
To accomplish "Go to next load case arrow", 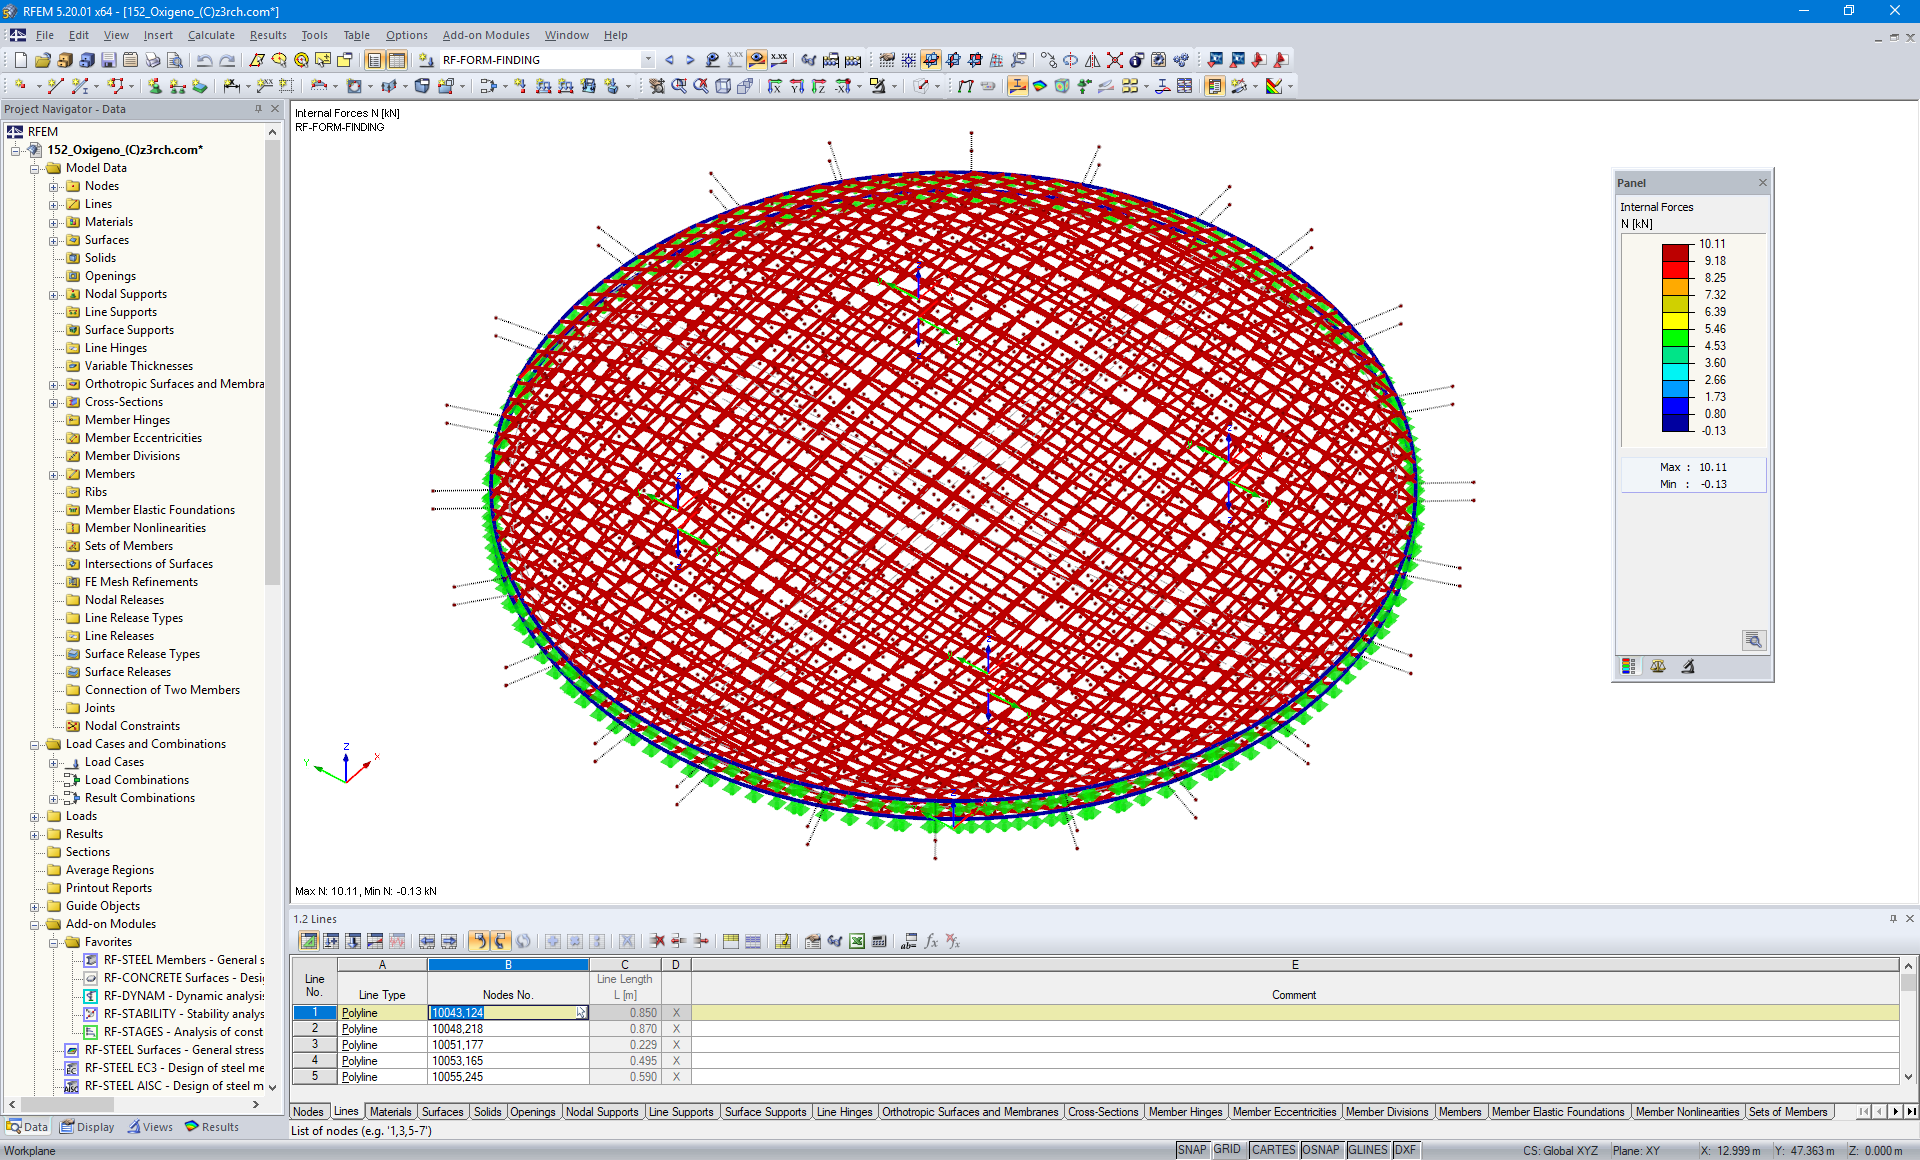I will tap(690, 60).
